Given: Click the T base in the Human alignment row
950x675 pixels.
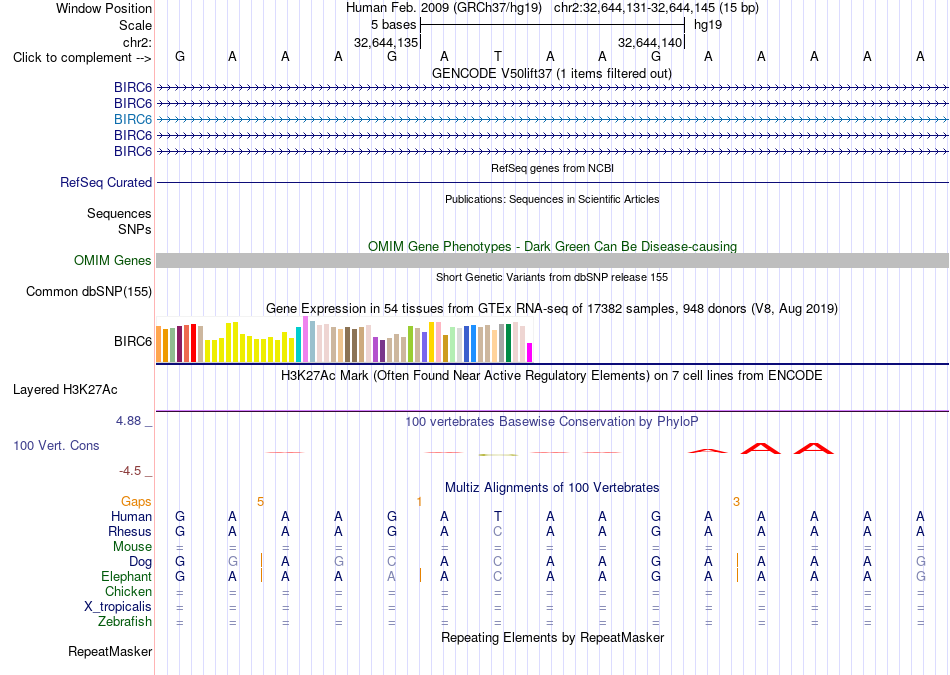Looking at the screenshot, I should point(497,516).
